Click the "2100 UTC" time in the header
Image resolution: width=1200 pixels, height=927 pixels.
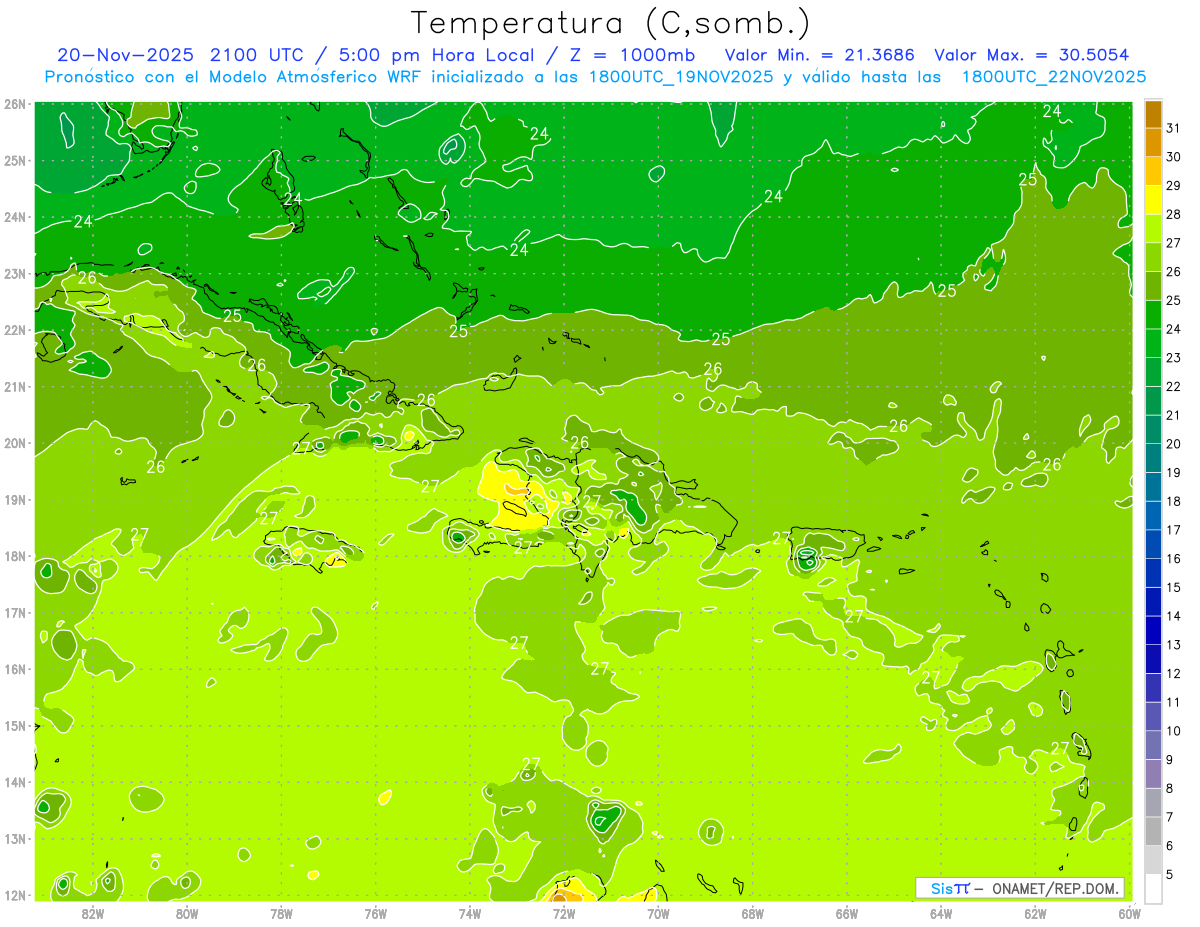click(259, 55)
